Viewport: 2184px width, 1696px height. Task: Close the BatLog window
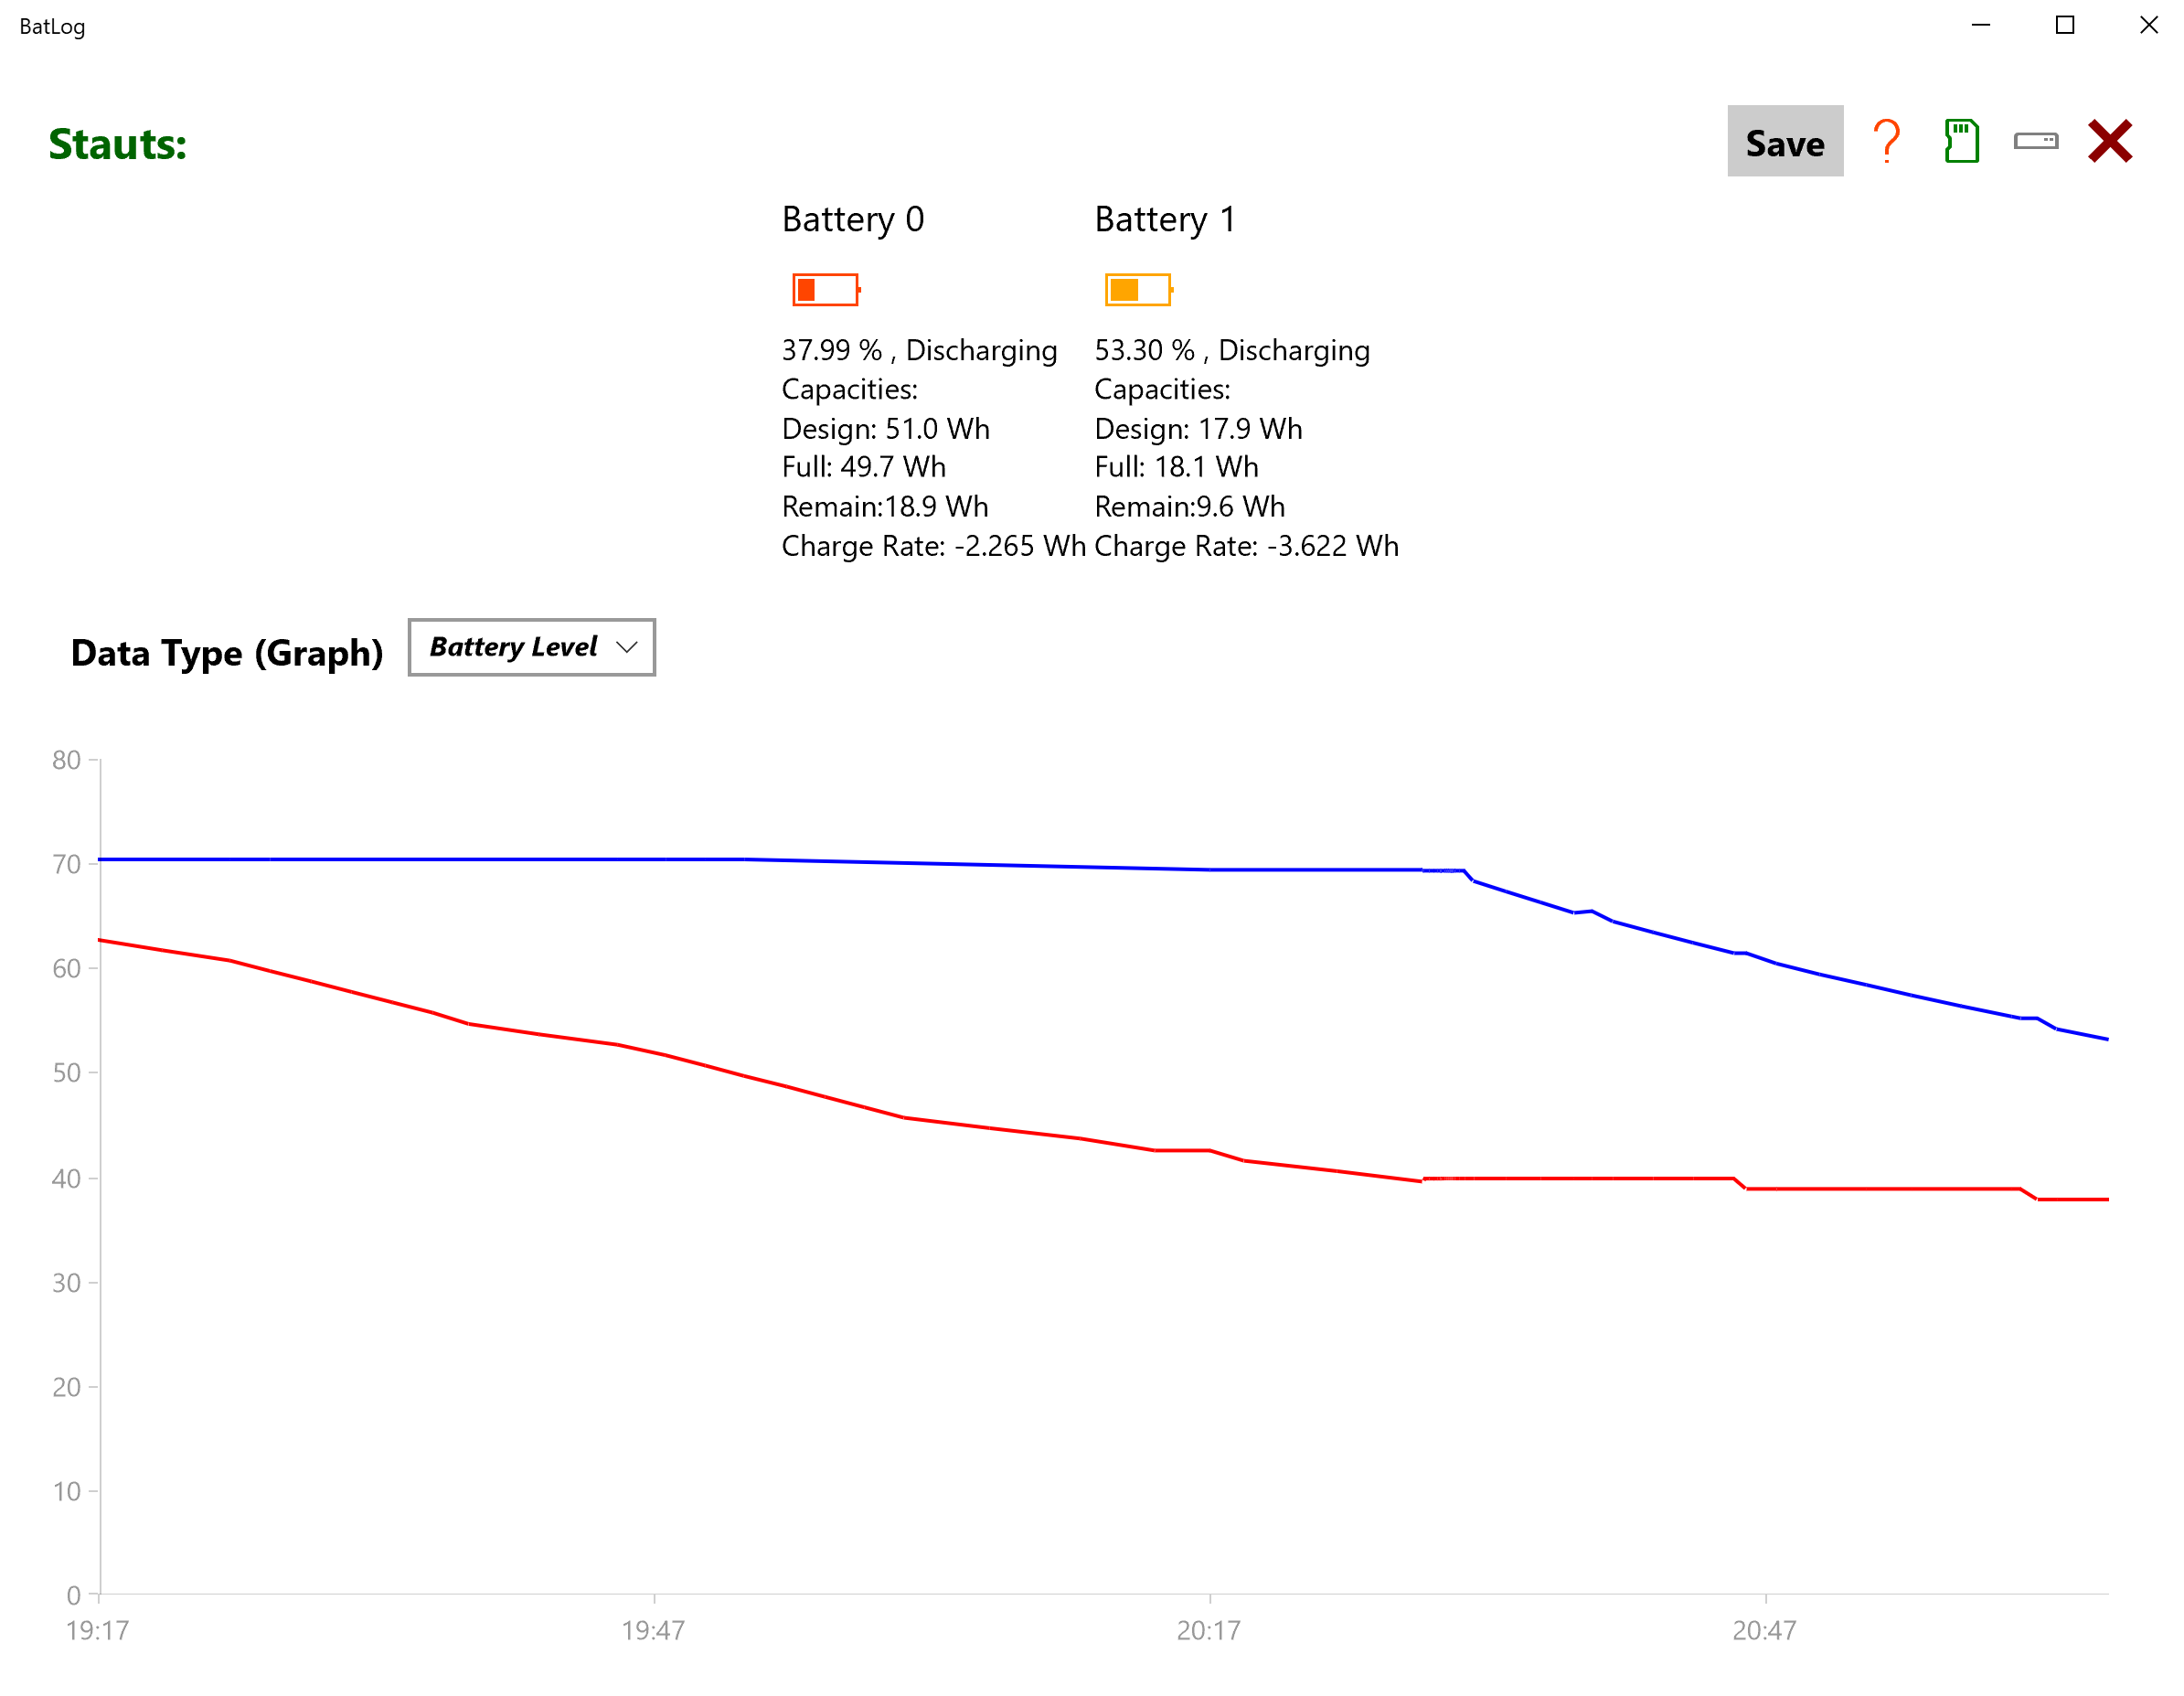2148,26
